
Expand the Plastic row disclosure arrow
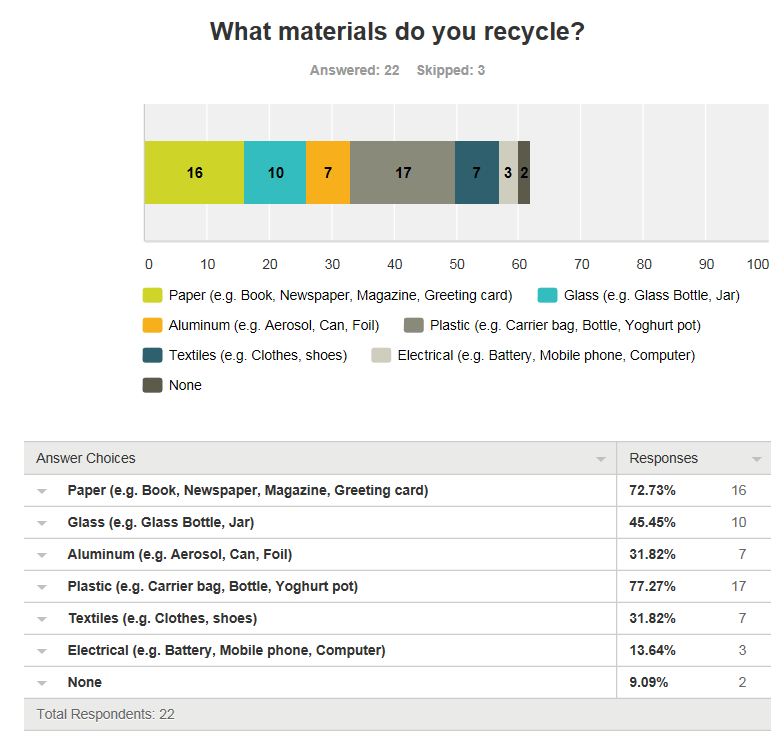tap(43, 587)
